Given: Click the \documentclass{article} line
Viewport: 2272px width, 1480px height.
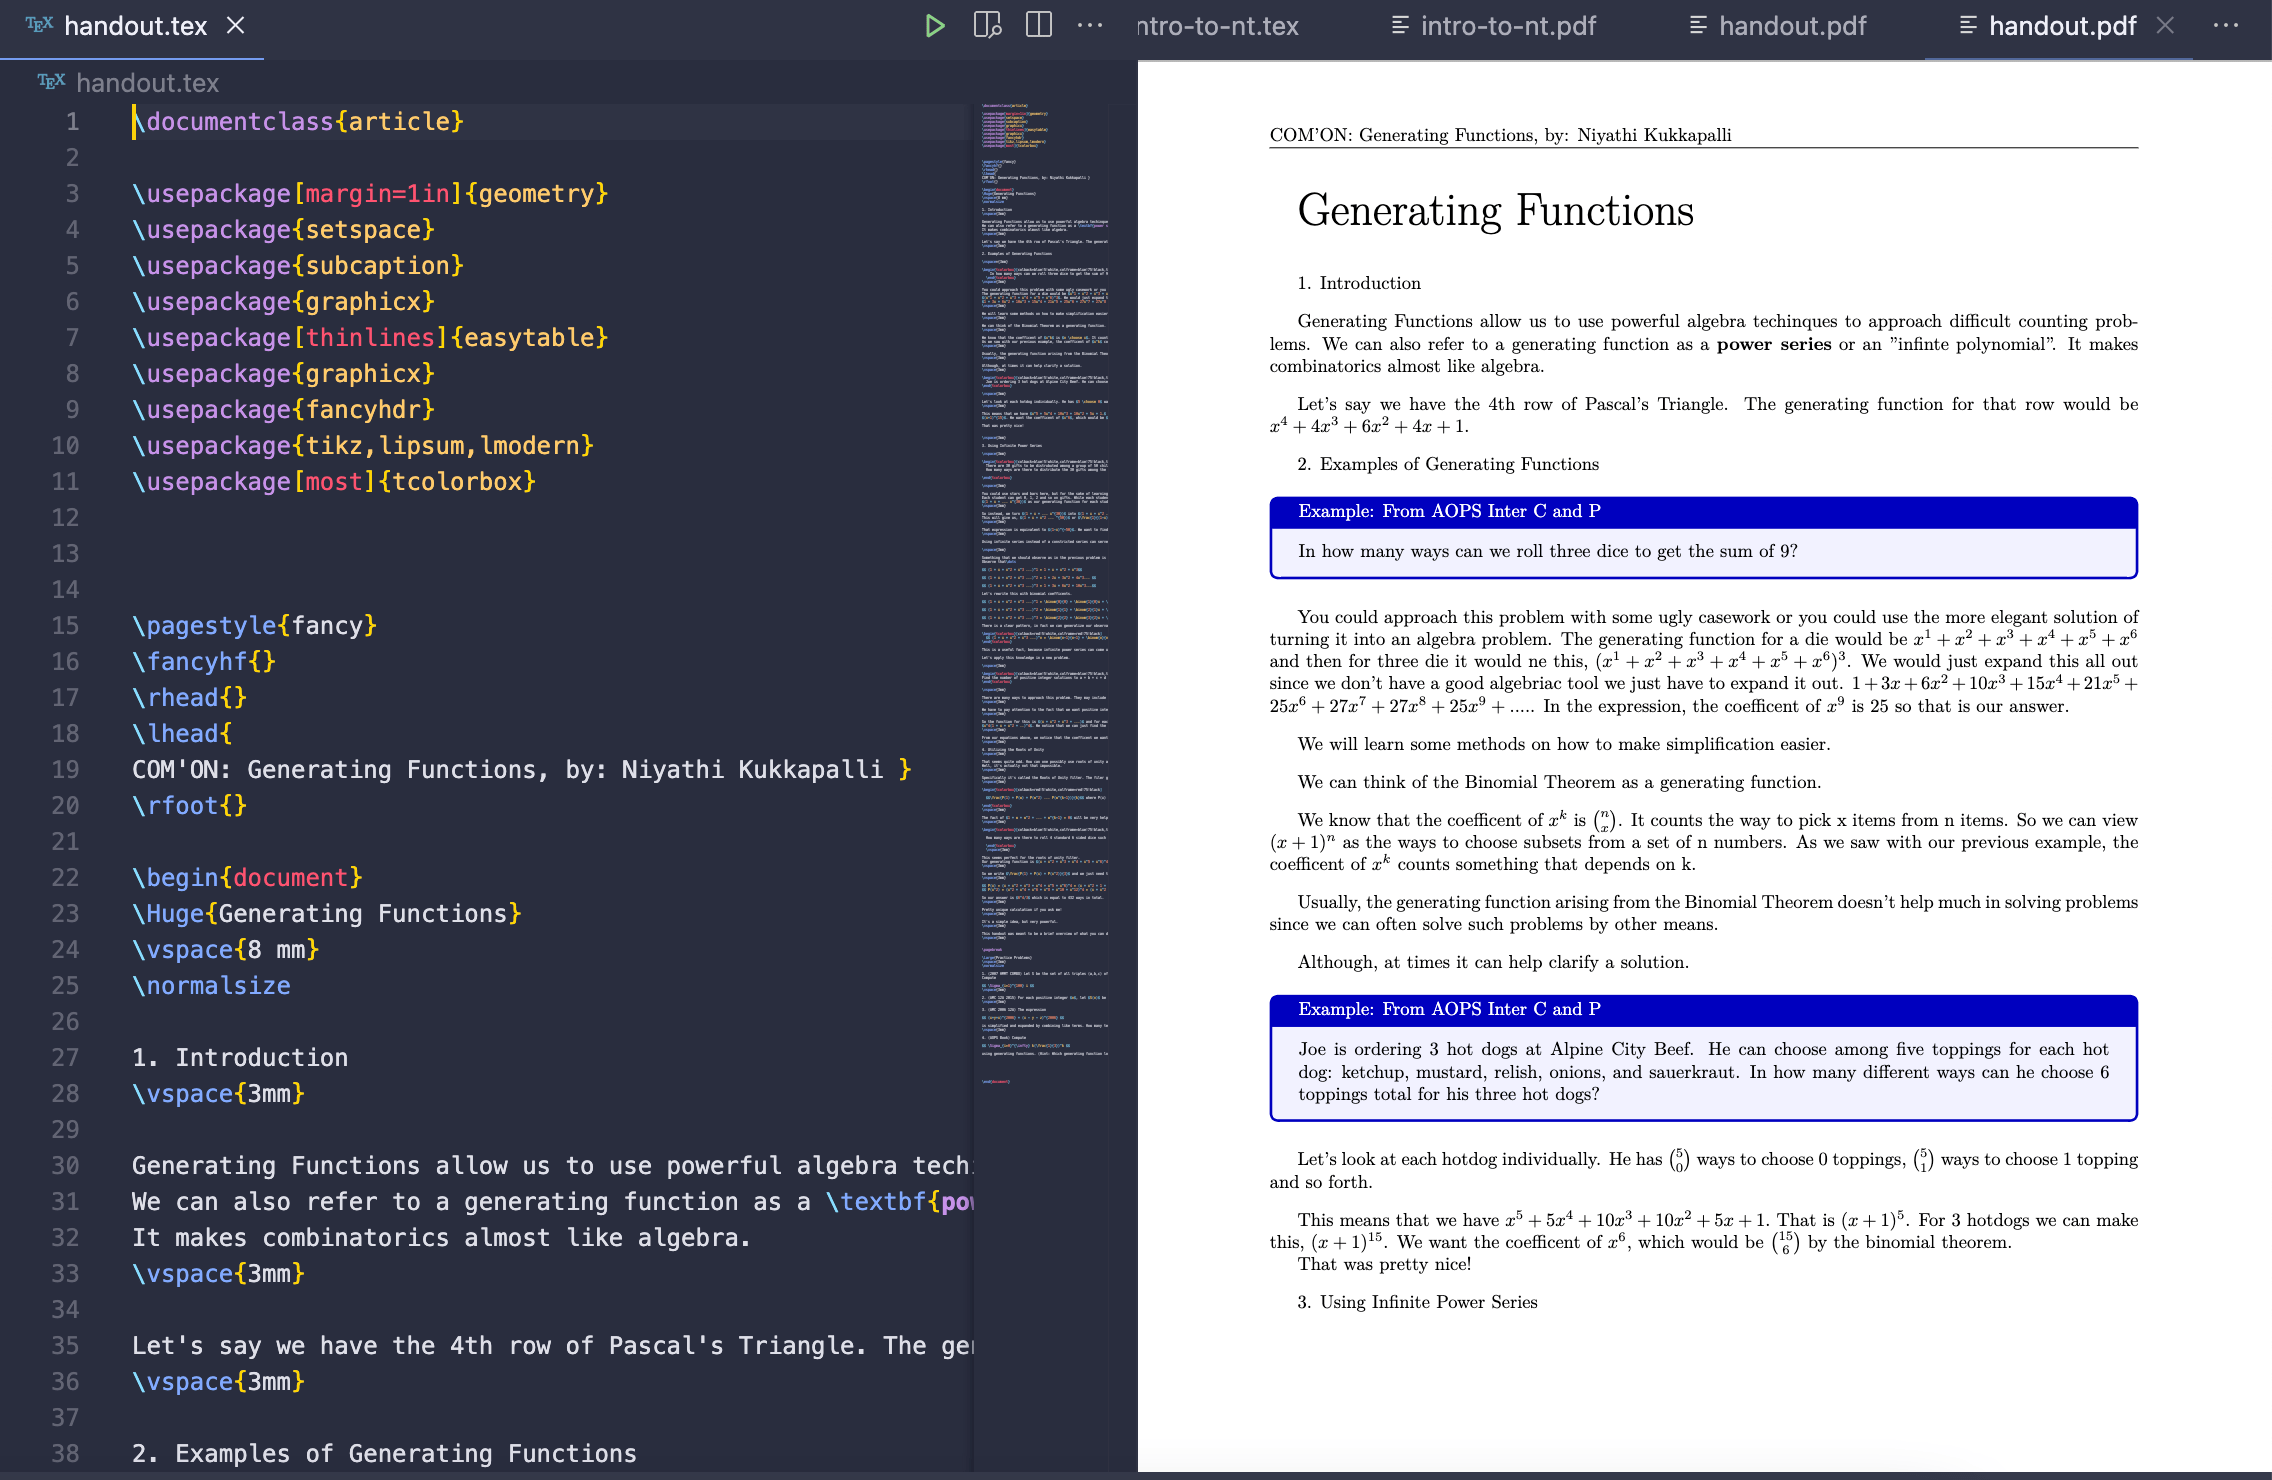Looking at the screenshot, I should 298,121.
